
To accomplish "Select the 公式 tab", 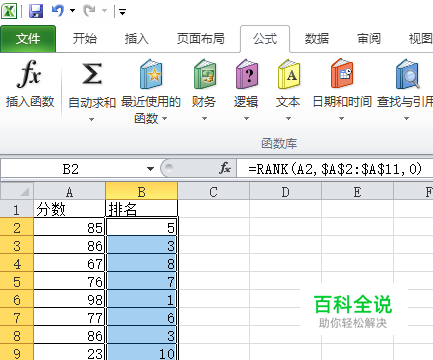I will point(265,39).
